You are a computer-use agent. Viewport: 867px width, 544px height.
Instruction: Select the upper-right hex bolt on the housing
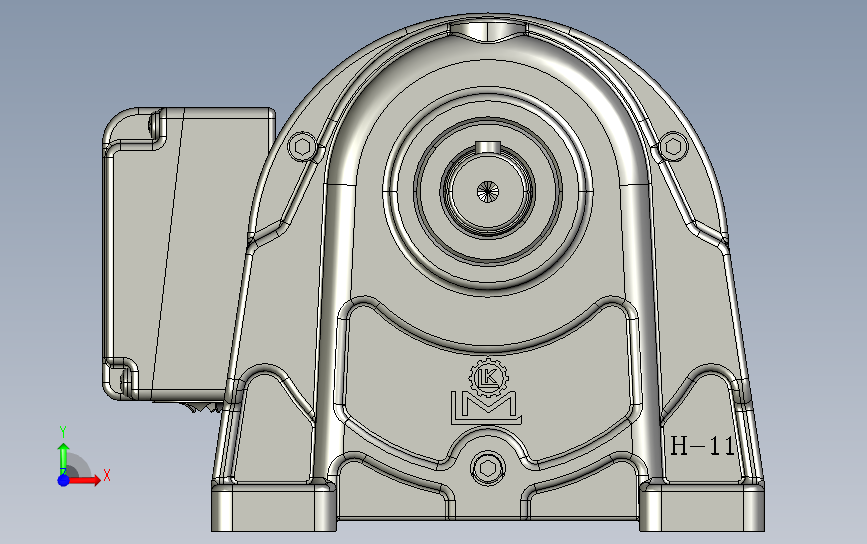tap(673, 146)
